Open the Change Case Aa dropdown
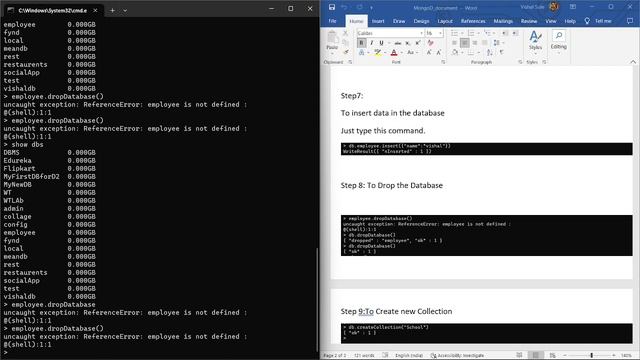The width and height of the screenshot is (640, 360). click(x=412, y=53)
